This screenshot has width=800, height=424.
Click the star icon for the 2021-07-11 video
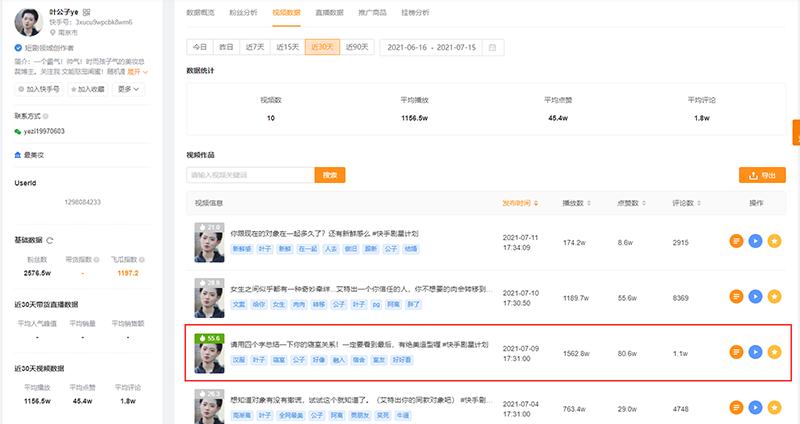point(774,241)
